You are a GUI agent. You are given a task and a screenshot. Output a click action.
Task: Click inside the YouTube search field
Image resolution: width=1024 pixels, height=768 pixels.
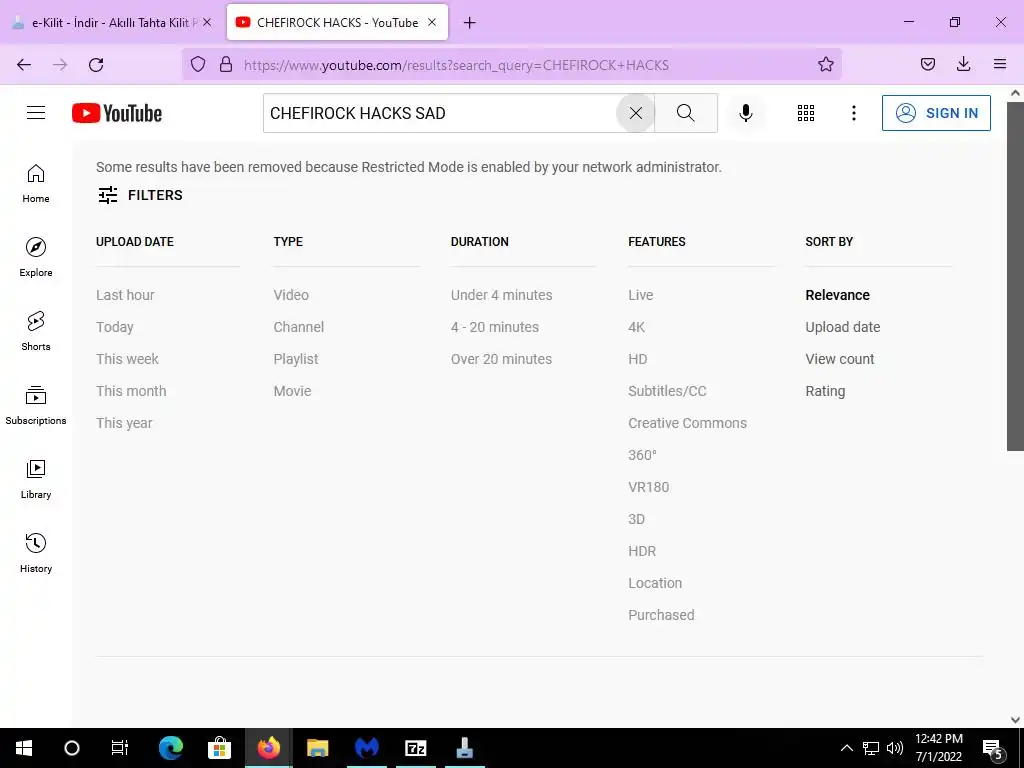tap(441, 113)
